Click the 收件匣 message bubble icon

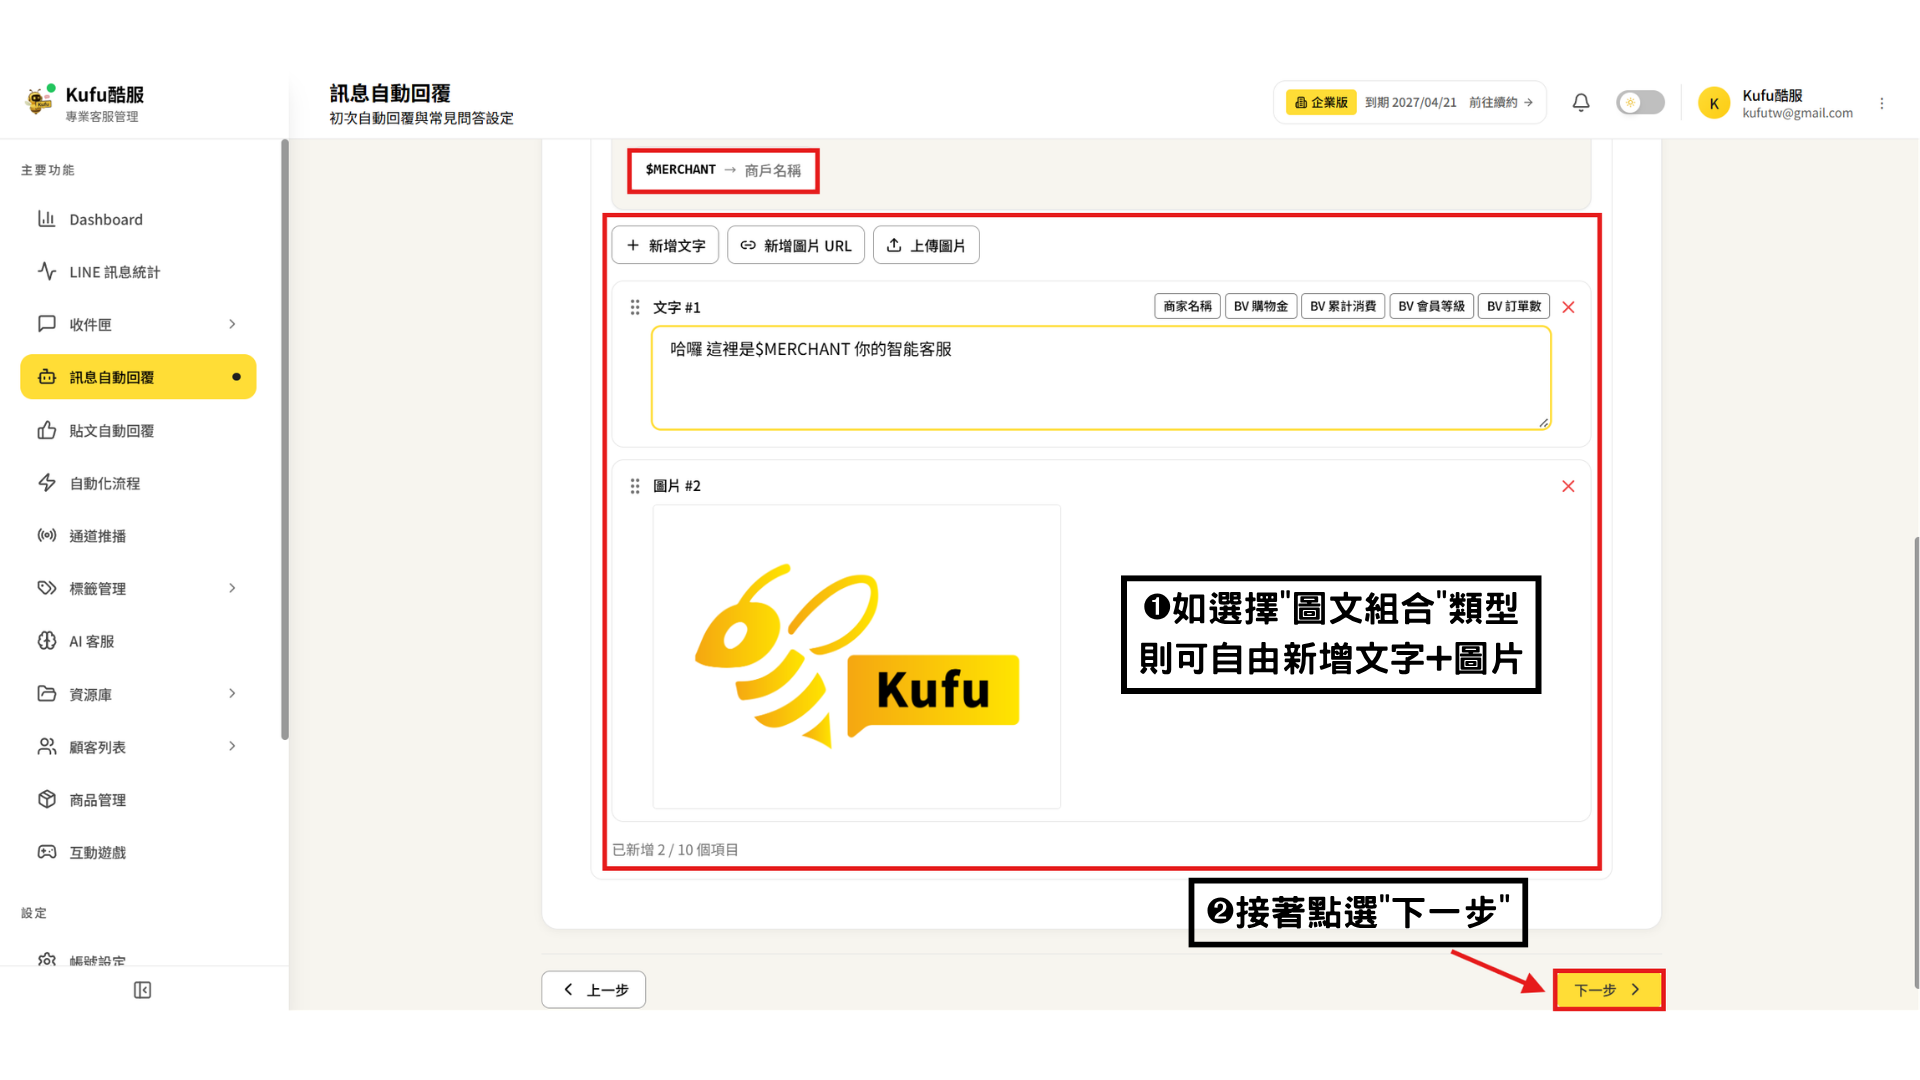pyautogui.click(x=47, y=323)
